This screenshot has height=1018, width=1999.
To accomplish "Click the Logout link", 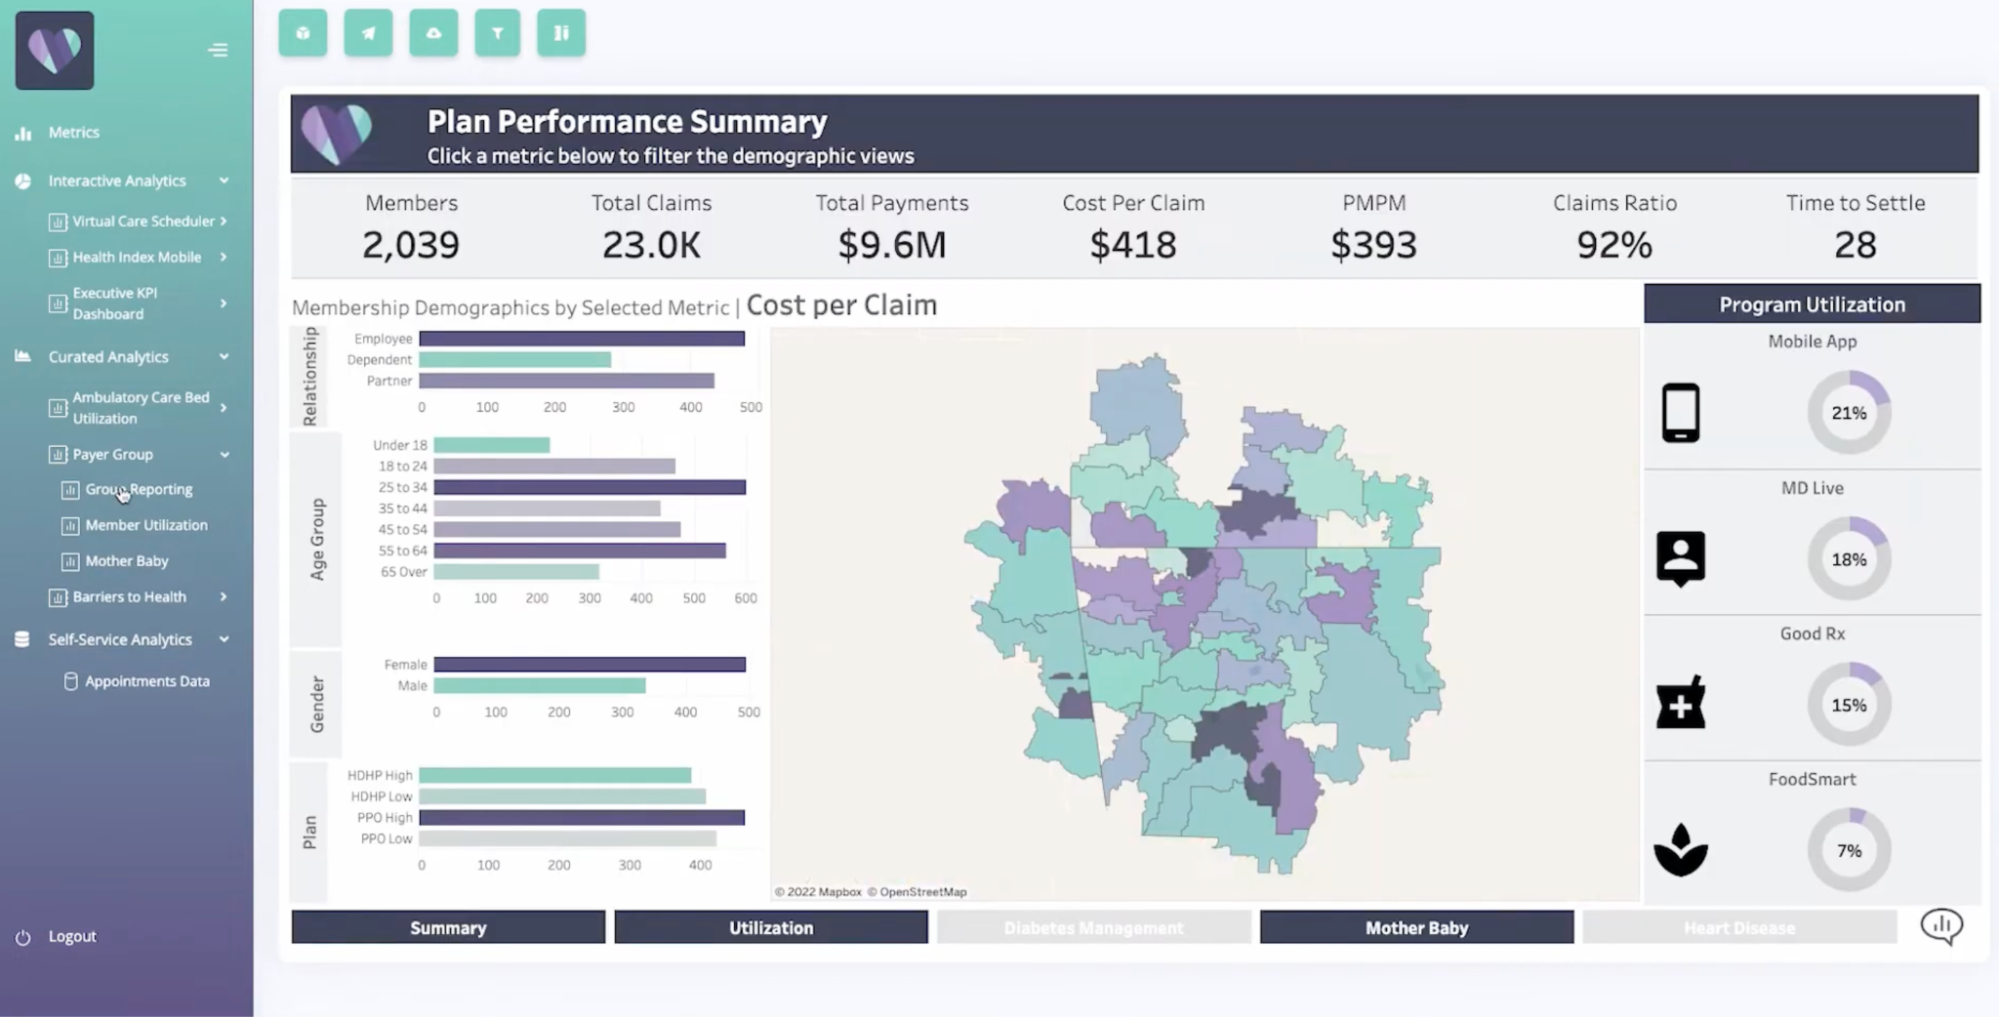I will click(72, 936).
